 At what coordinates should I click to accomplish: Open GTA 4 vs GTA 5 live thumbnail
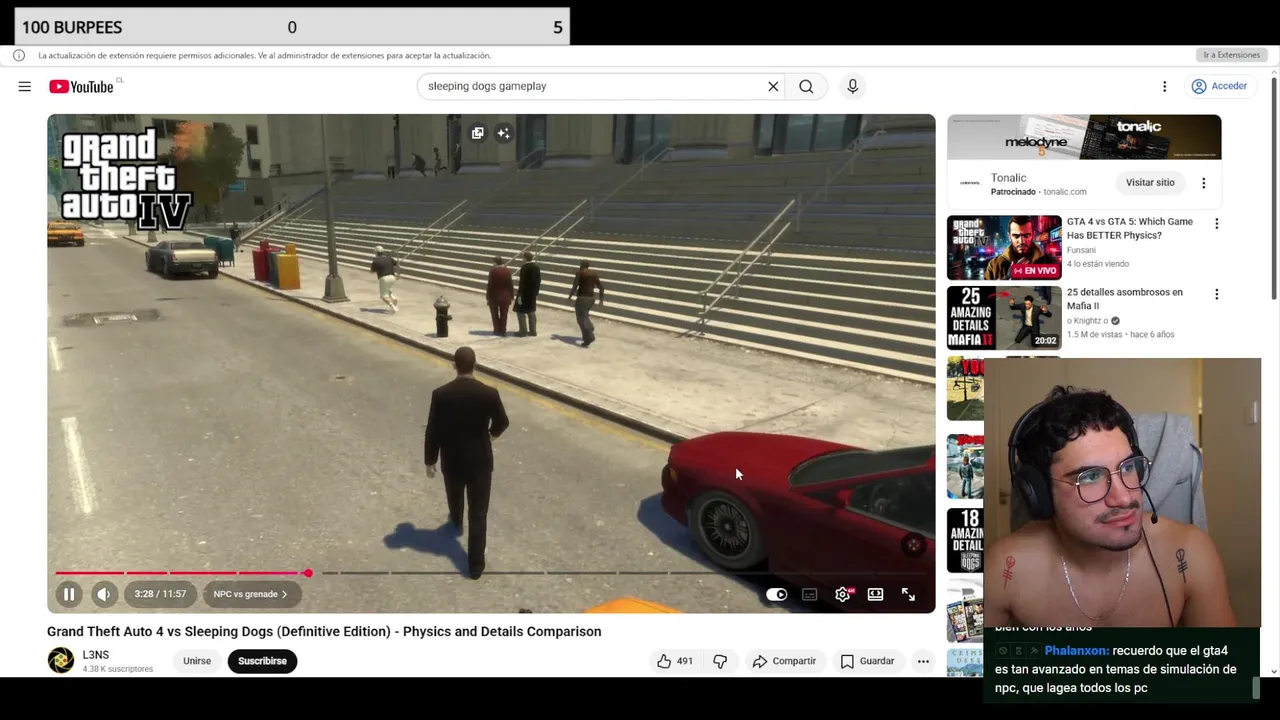click(x=1004, y=248)
